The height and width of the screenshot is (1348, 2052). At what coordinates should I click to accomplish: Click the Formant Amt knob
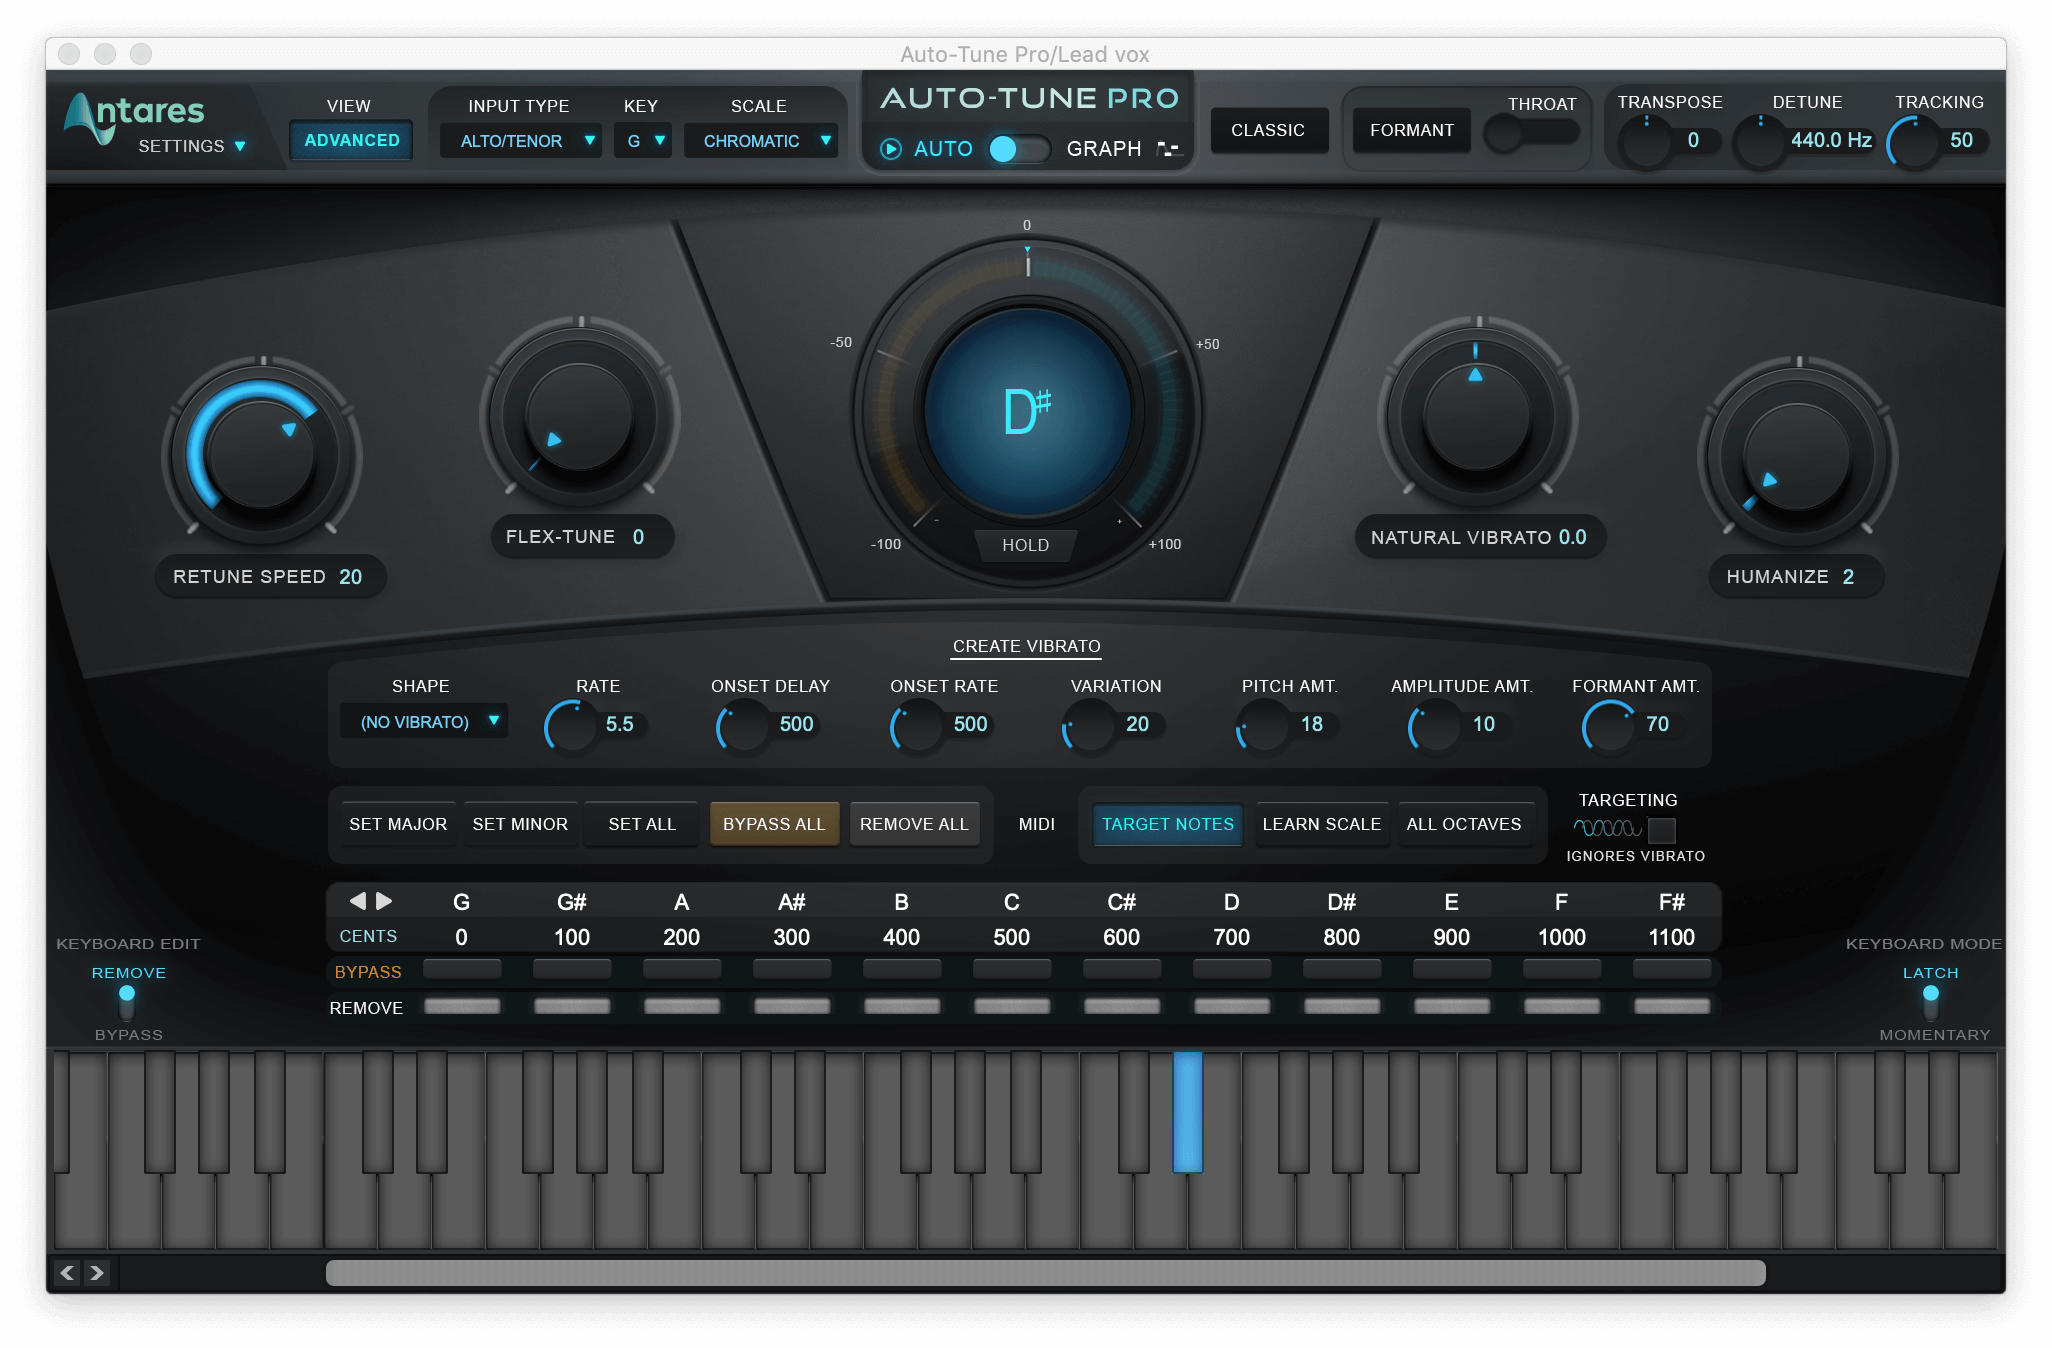1609,726
